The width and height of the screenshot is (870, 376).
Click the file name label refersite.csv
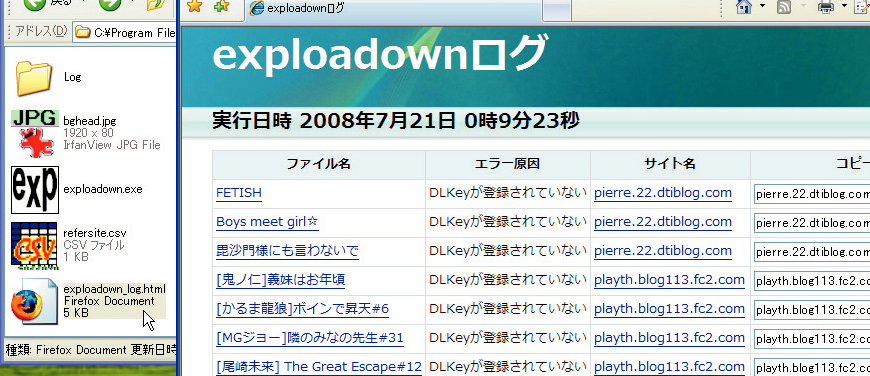pos(95,233)
